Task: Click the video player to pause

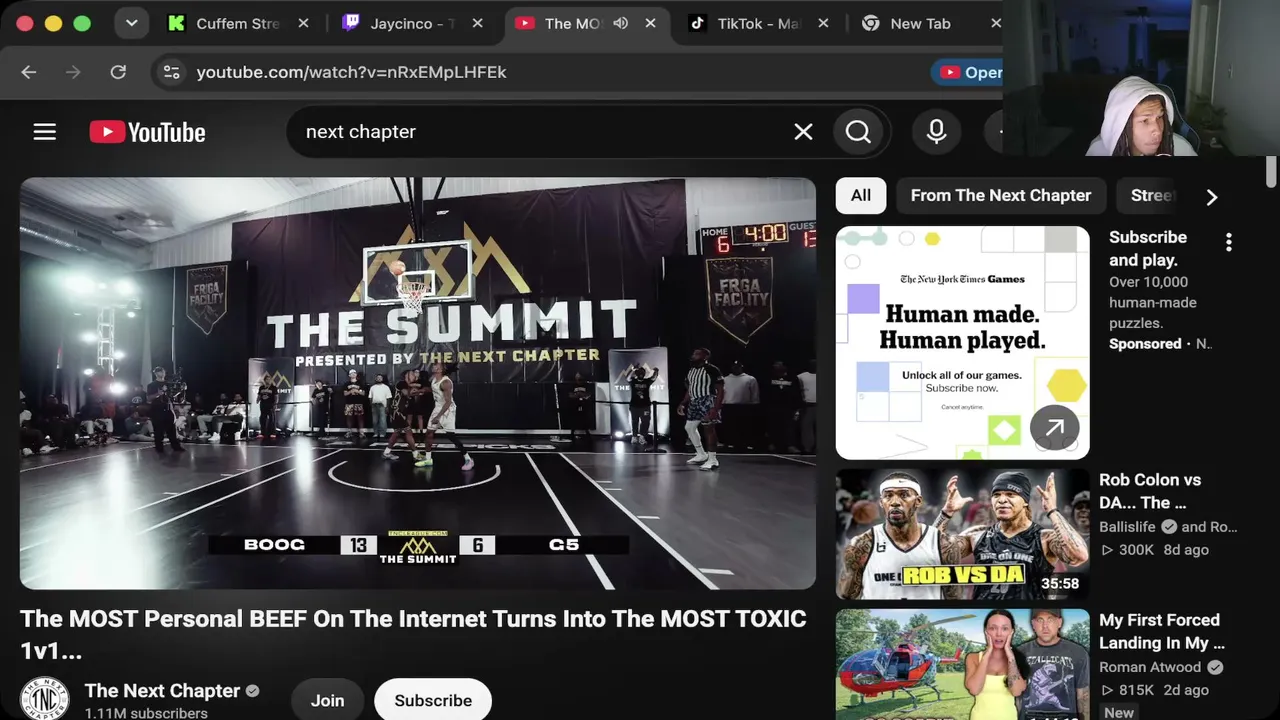Action: (x=418, y=384)
